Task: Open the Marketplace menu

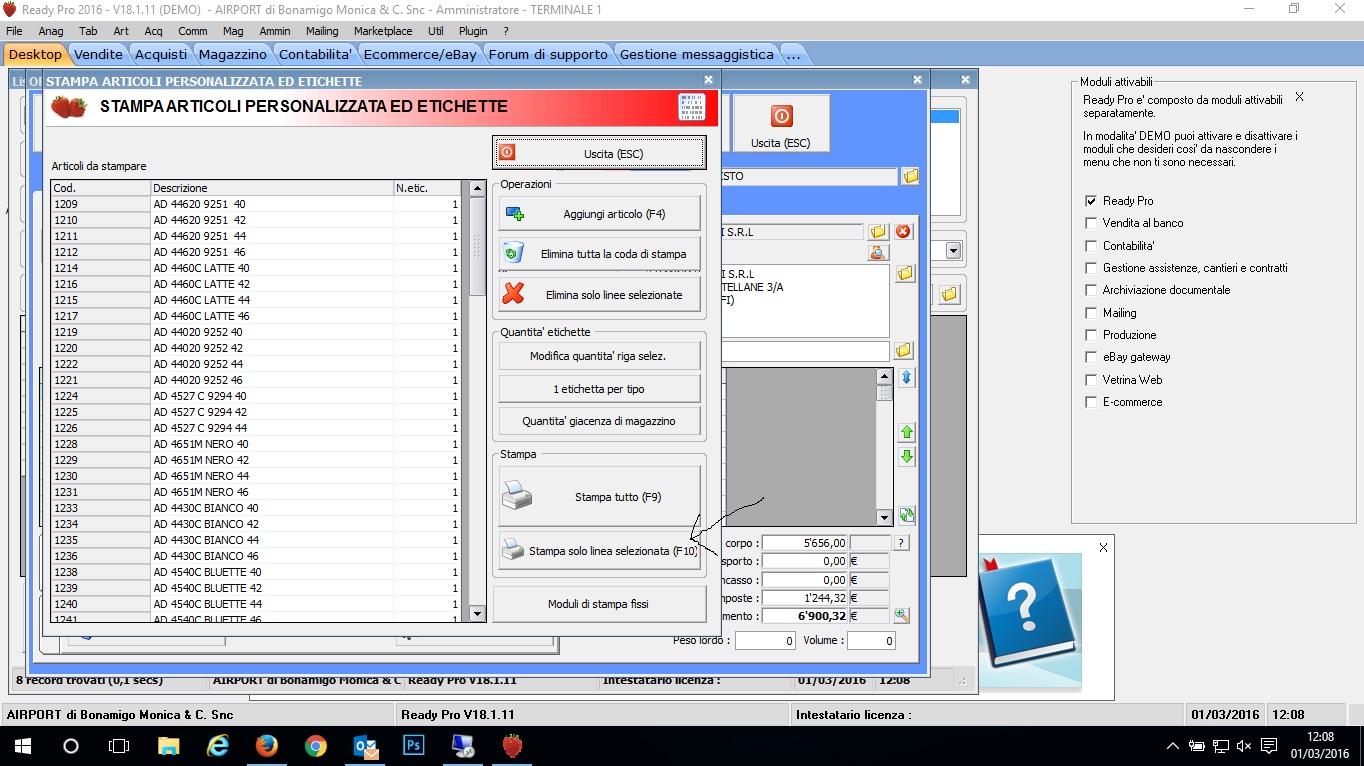Action: pos(383,31)
